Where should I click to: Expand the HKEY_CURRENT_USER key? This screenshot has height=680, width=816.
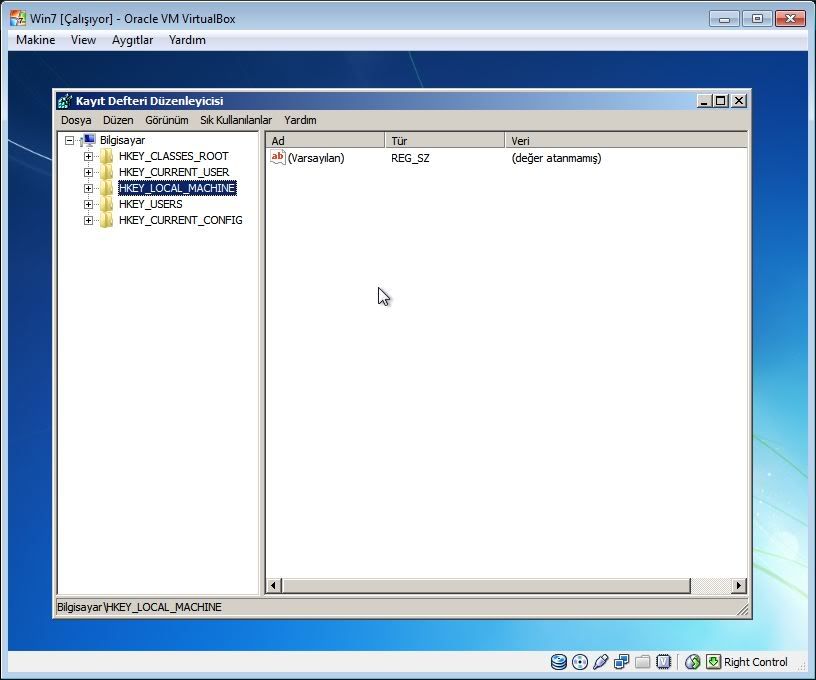pos(89,172)
